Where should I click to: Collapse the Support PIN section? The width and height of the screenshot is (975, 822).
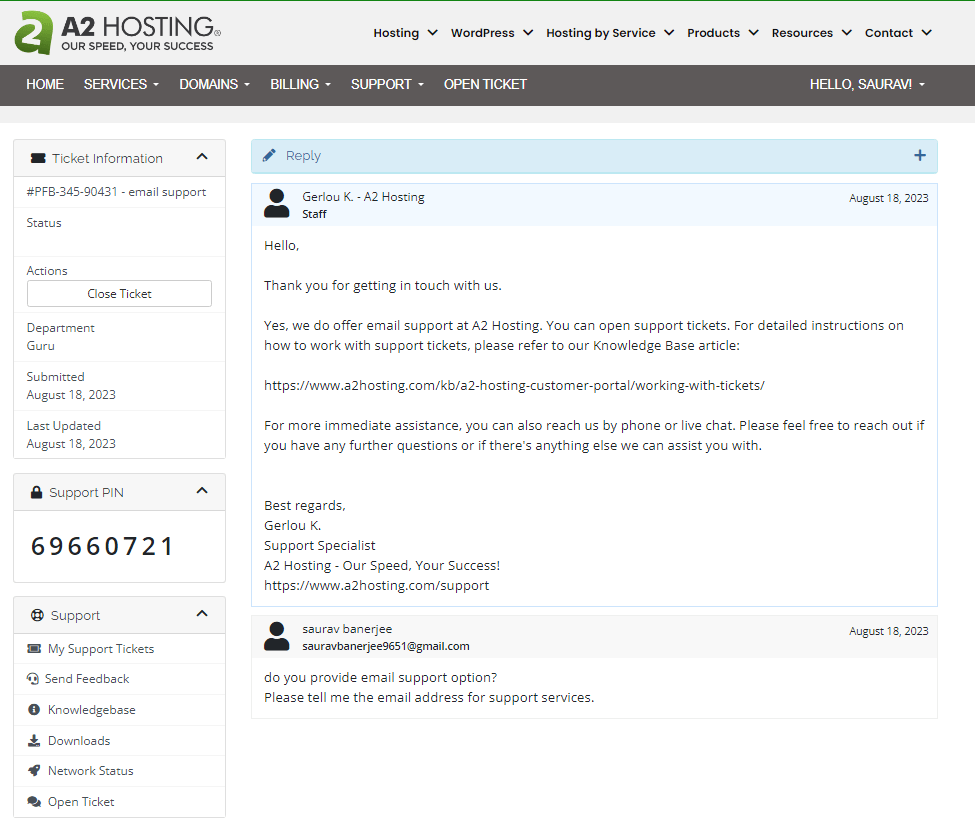coord(202,492)
